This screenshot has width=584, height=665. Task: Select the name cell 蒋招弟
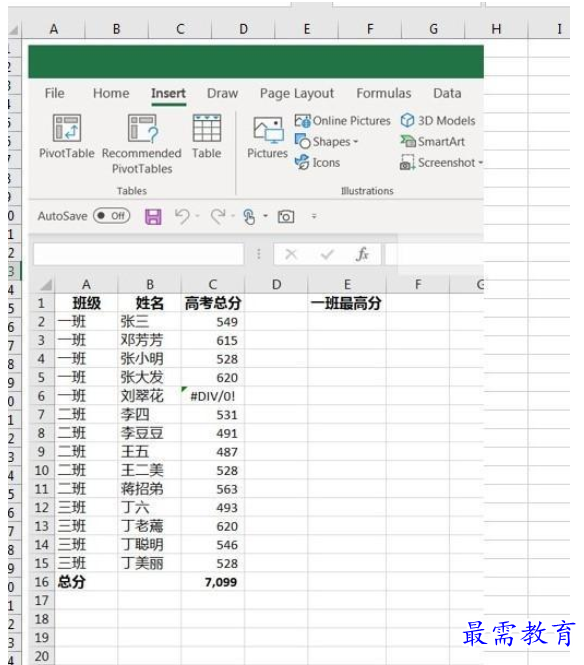click(150, 489)
